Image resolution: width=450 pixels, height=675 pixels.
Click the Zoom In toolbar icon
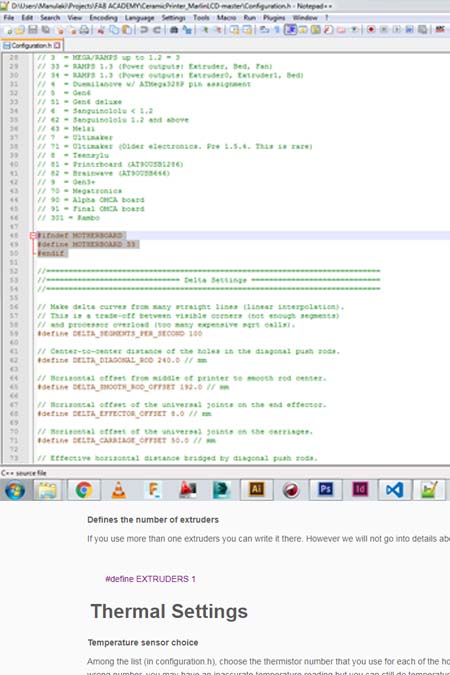tap(205, 30)
